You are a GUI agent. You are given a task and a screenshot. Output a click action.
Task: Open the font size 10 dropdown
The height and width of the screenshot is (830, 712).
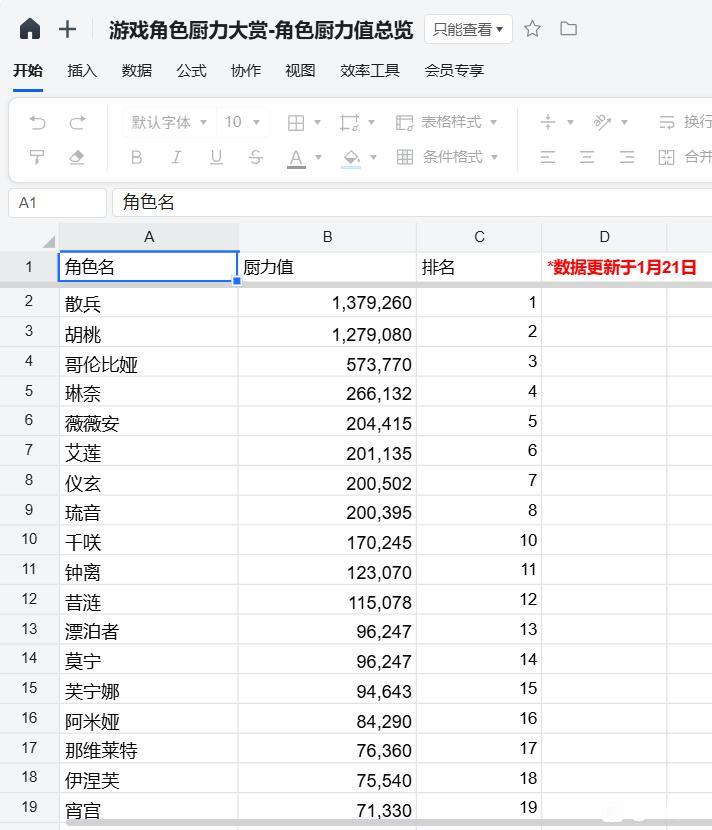(242, 122)
